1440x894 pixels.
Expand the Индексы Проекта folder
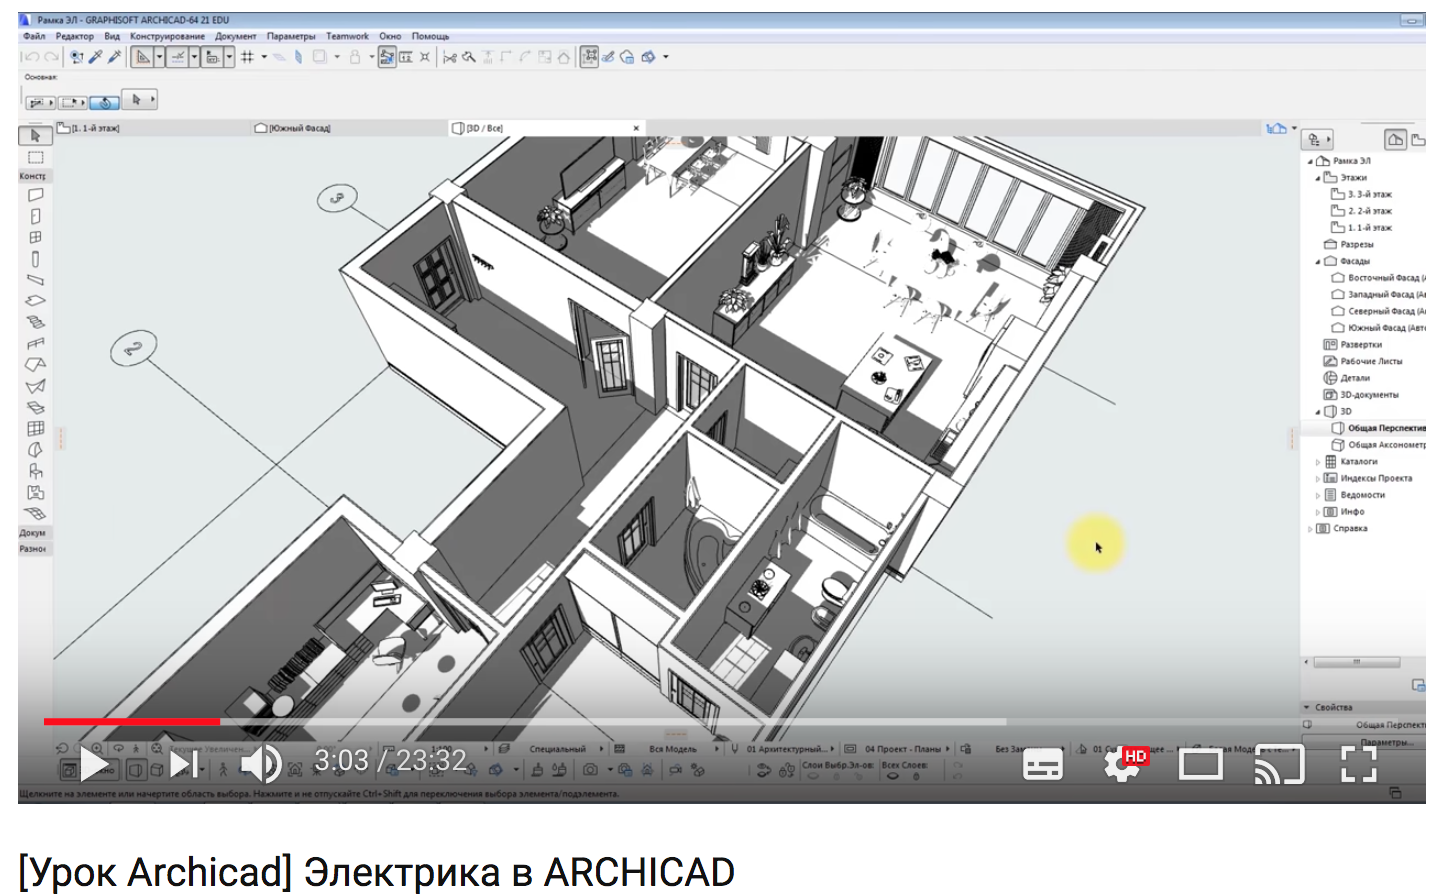[x=1318, y=478]
